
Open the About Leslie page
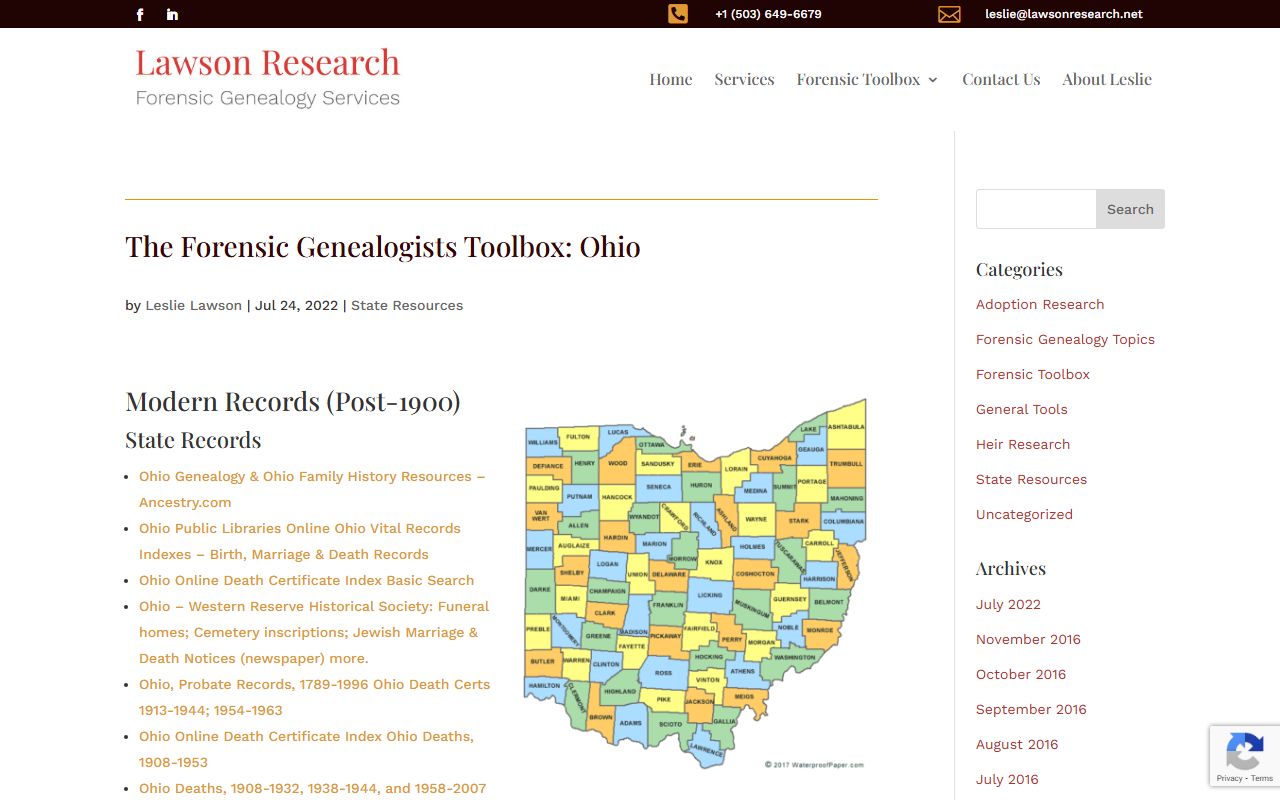click(1107, 79)
